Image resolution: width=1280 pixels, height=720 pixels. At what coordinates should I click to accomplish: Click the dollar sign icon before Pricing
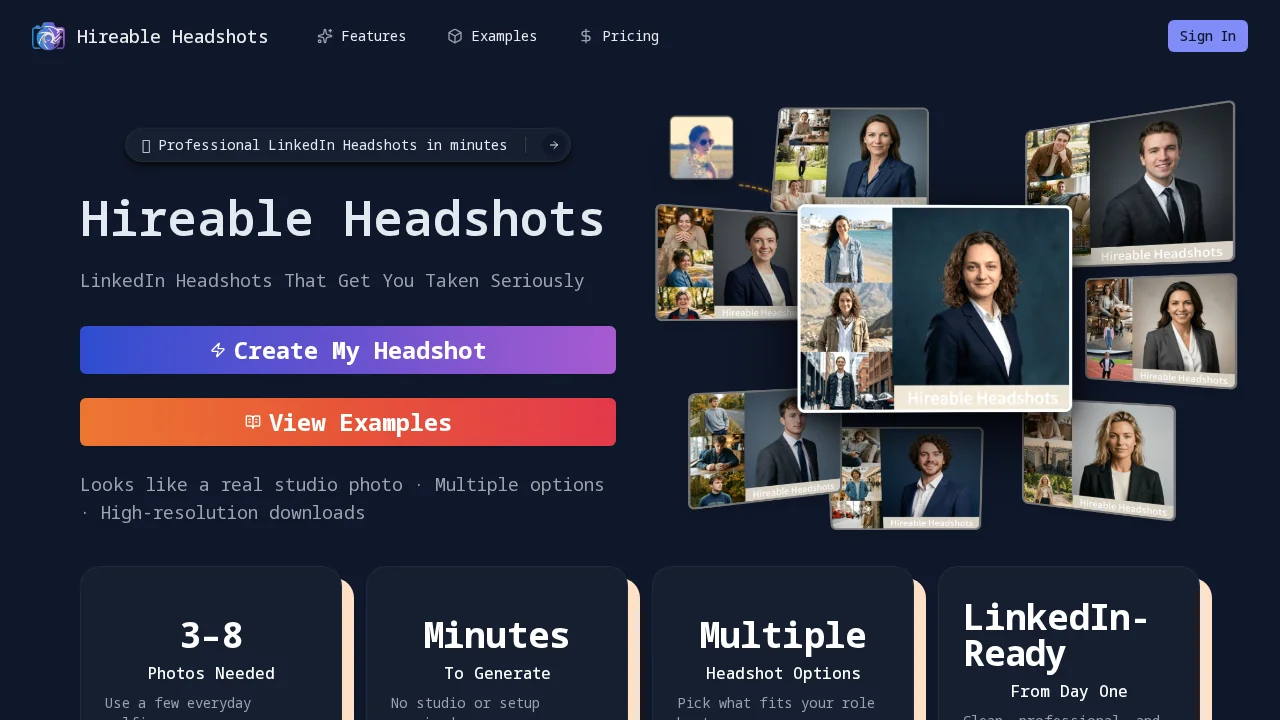pyautogui.click(x=585, y=36)
